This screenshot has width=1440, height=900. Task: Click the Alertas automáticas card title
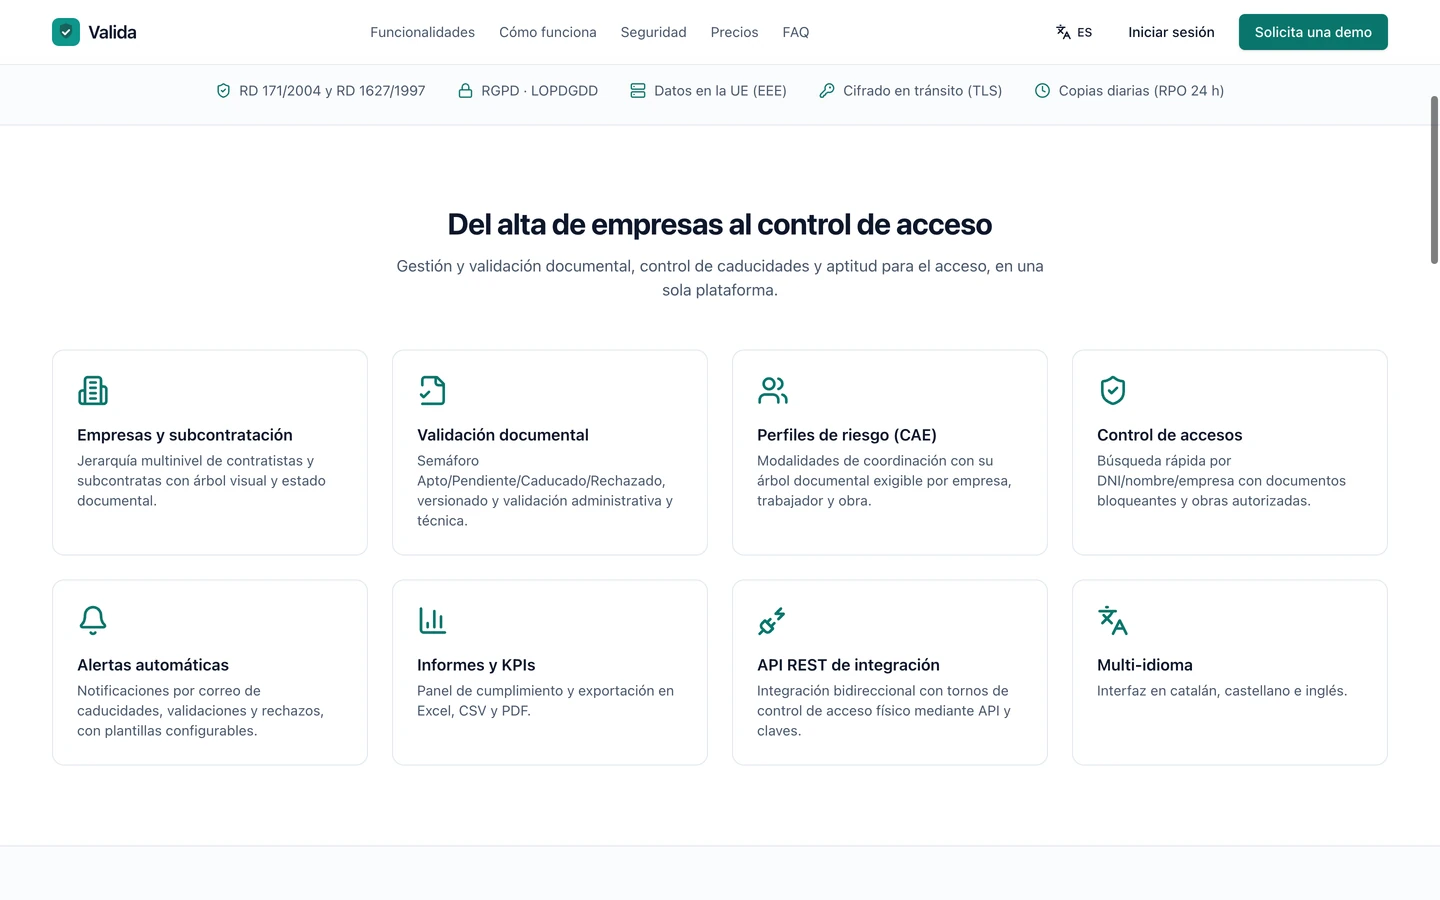coord(153,665)
